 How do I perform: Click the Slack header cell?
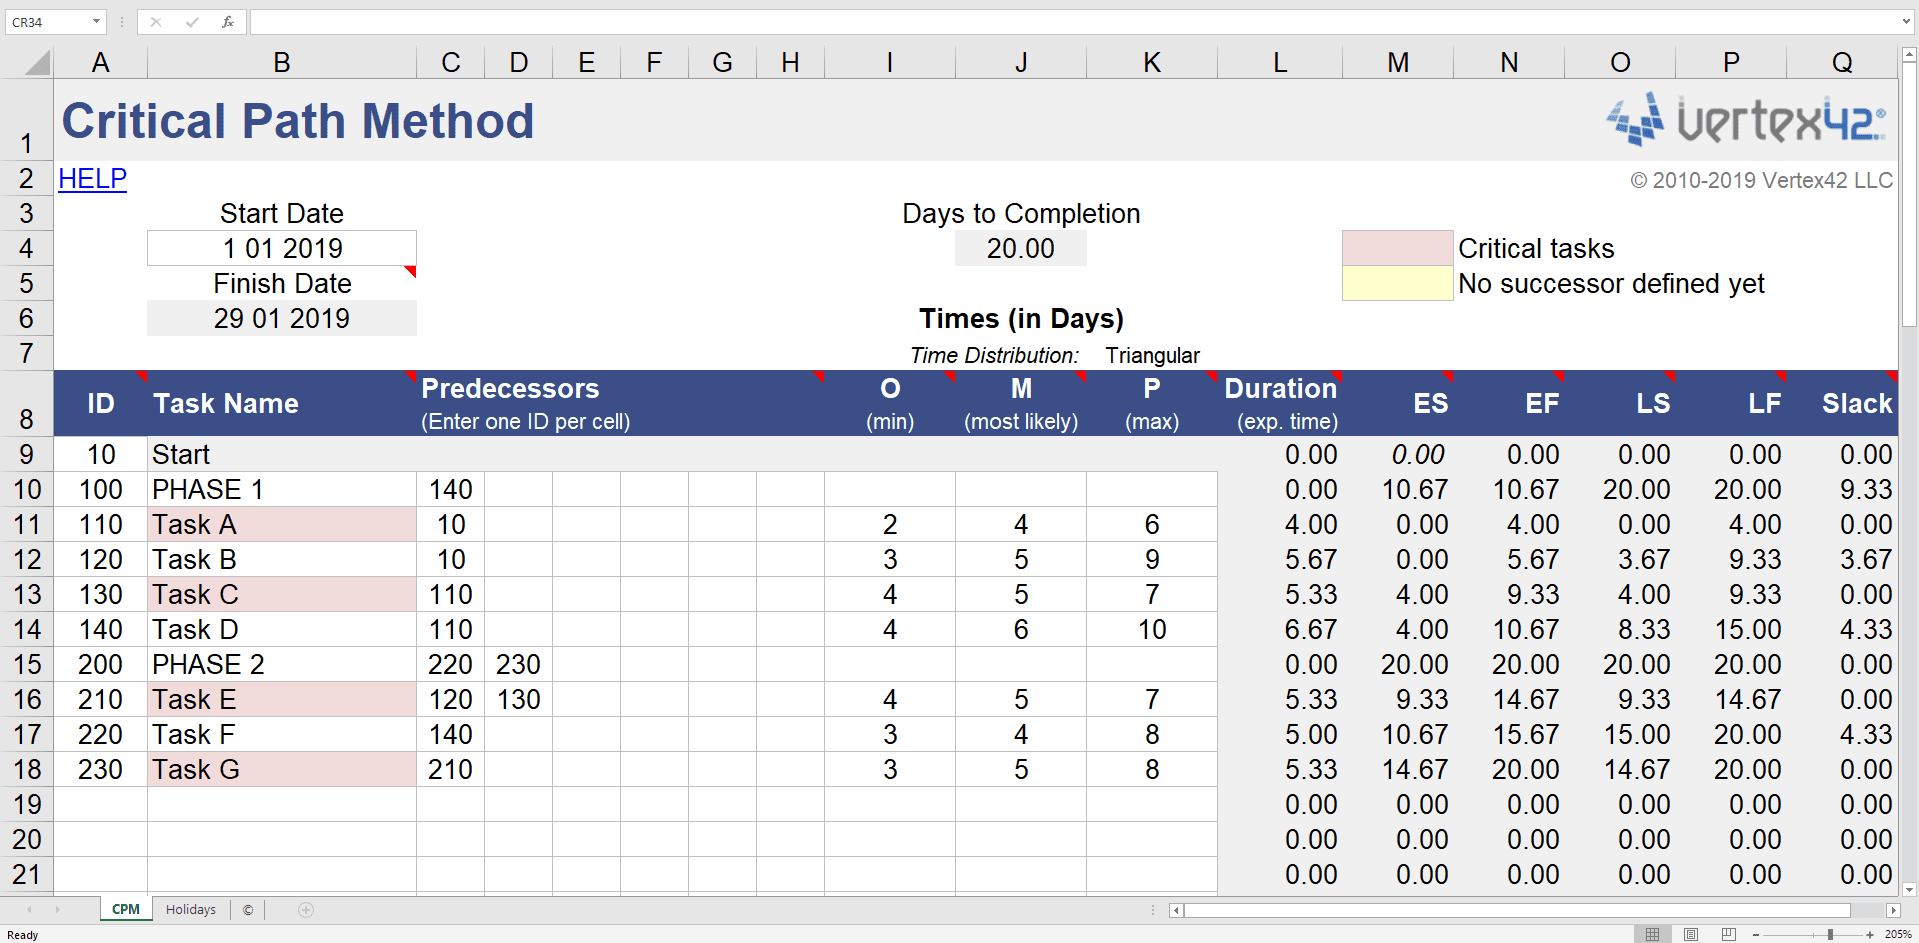tap(1843, 403)
